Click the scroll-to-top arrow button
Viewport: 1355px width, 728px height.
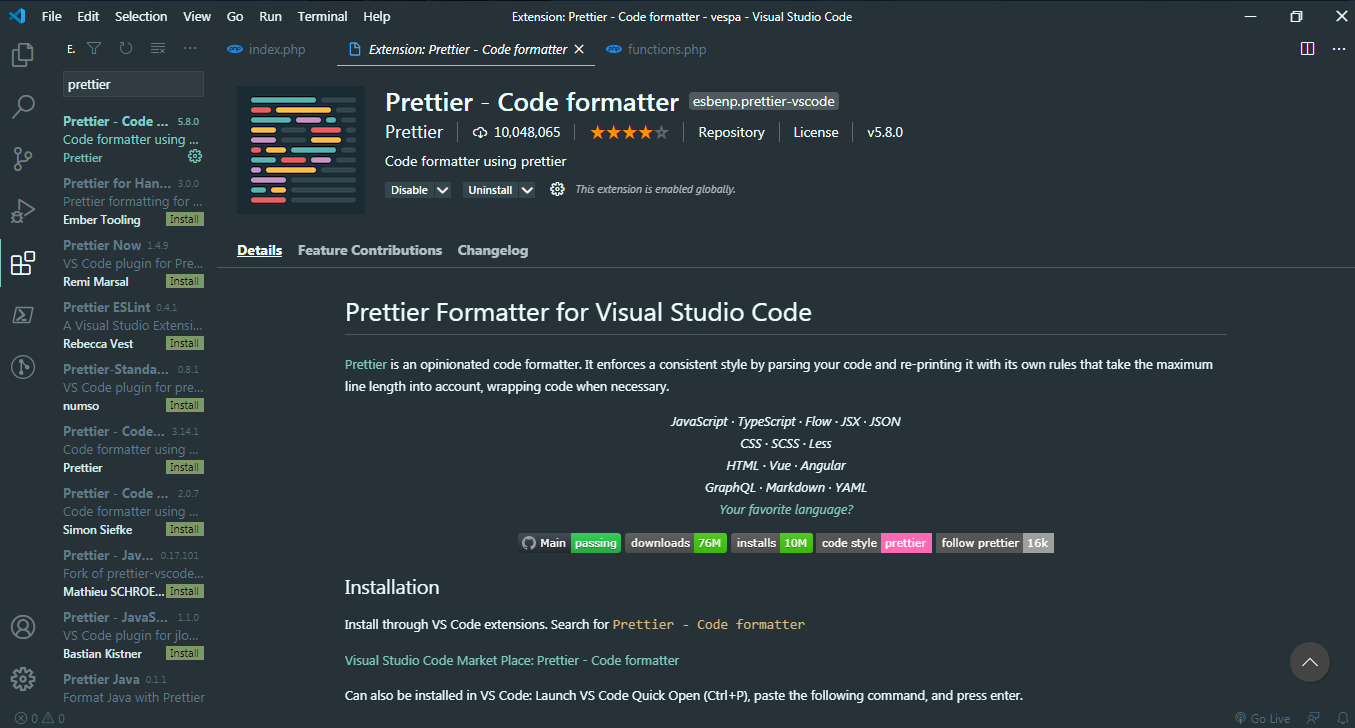coord(1310,662)
